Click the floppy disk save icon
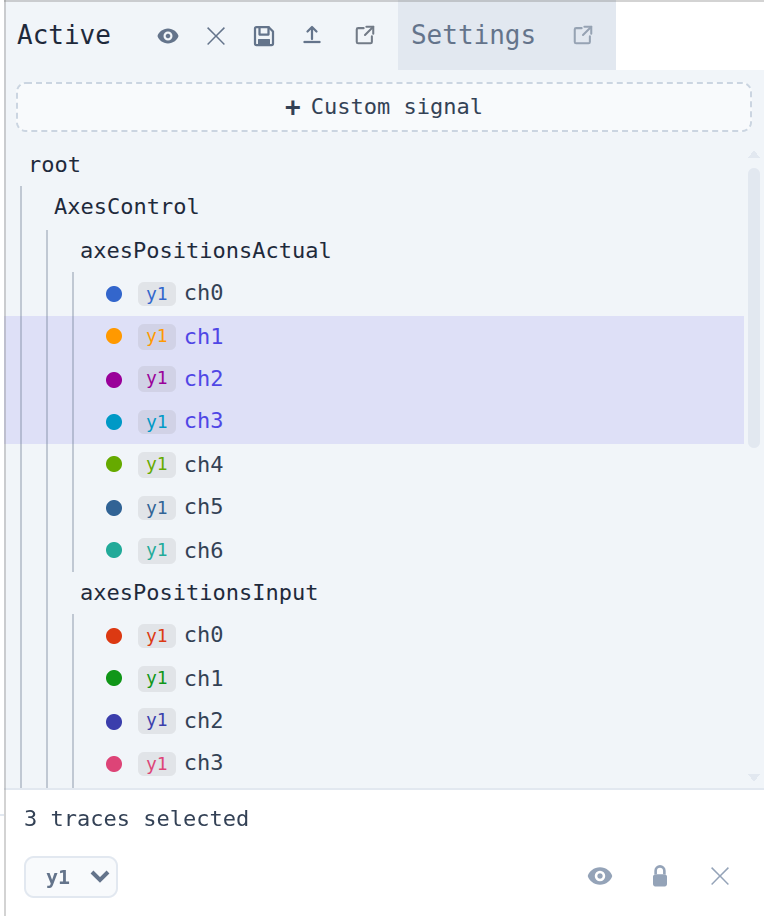The image size is (764, 916). coord(264,36)
